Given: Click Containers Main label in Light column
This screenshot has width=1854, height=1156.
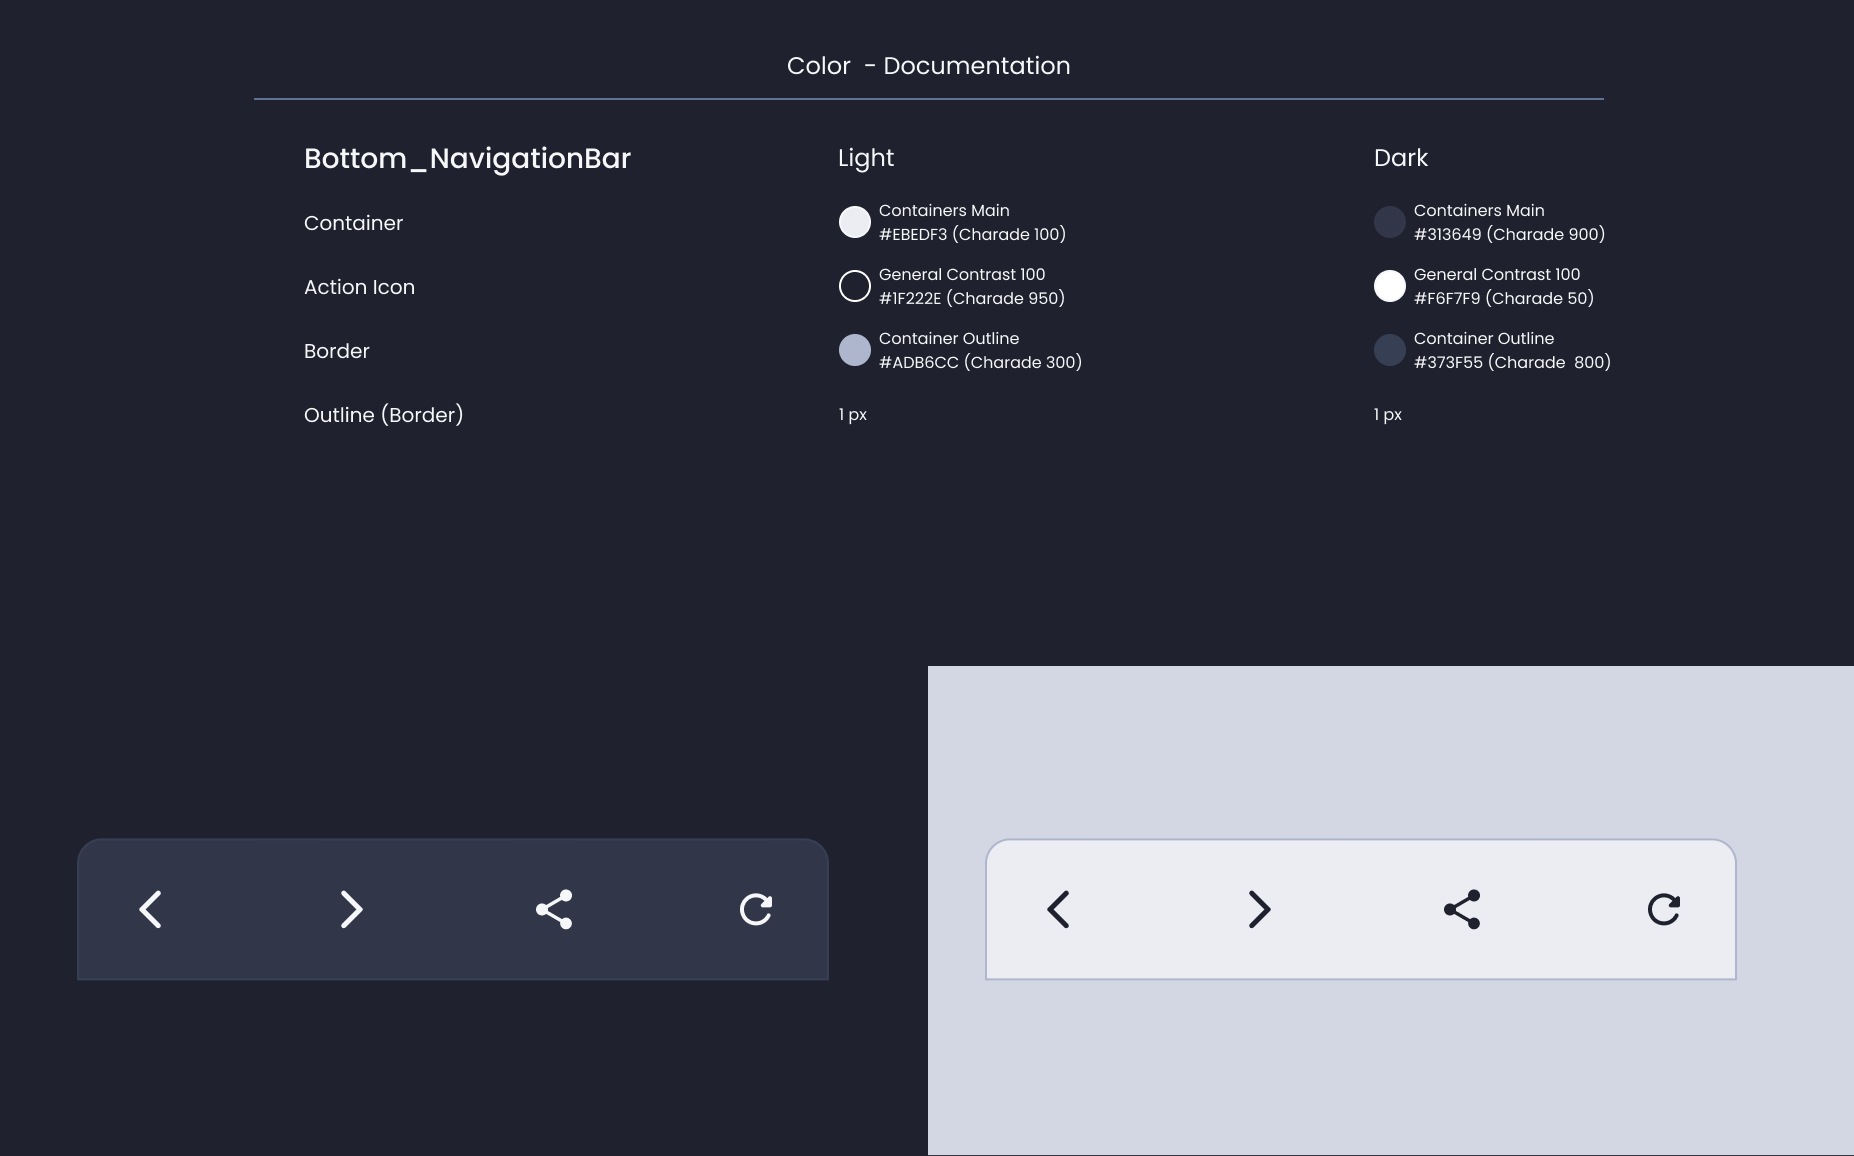Looking at the screenshot, I should 944,210.
